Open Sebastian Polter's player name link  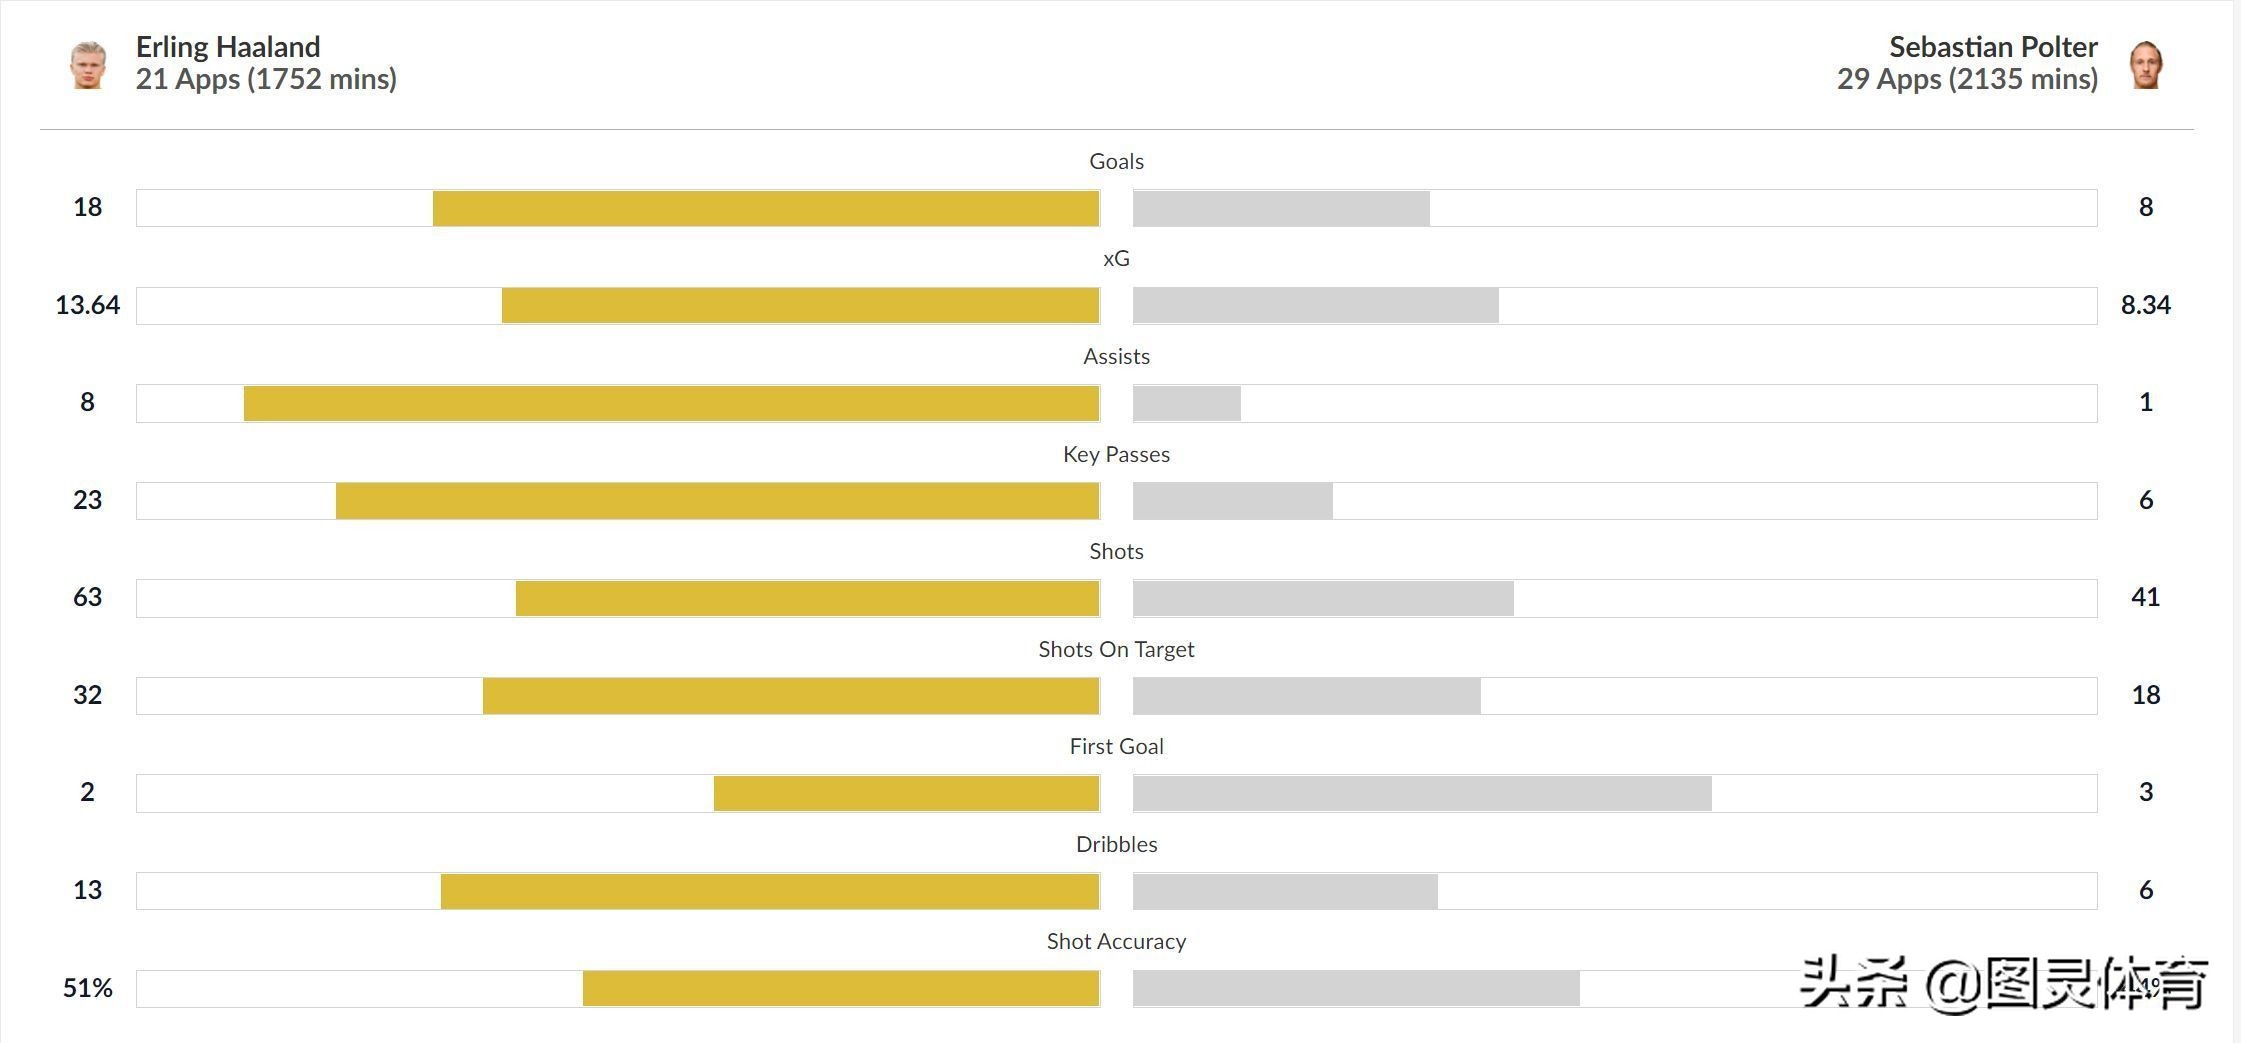pyautogui.click(x=1993, y=47)
